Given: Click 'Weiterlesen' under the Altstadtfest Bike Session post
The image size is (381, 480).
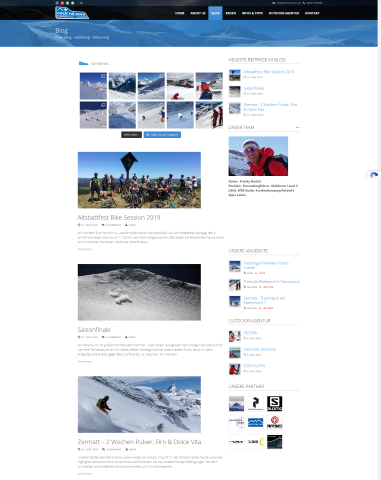Looking at the screenshot, I should tap(85, 249).
